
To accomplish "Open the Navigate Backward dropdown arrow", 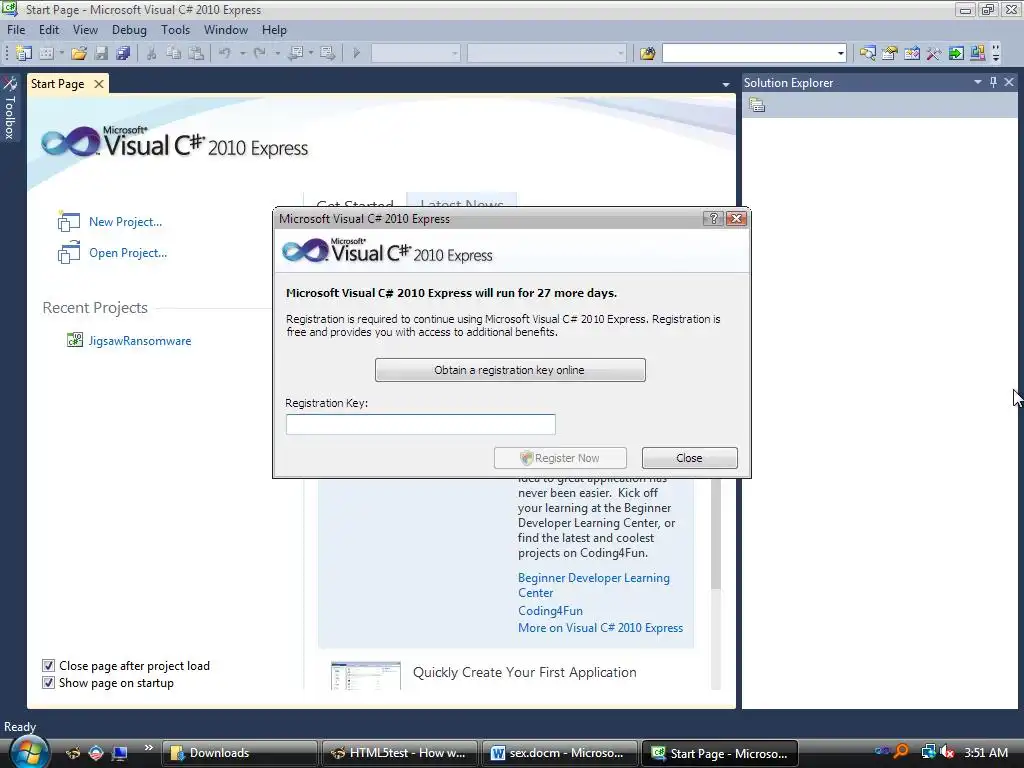I will (311, 53).
